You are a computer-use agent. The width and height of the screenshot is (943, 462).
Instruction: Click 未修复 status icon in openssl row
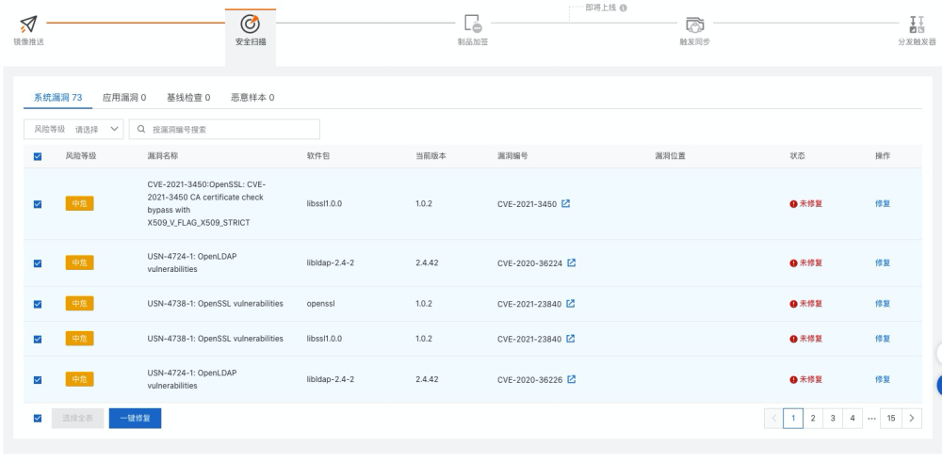click(793, 304)
